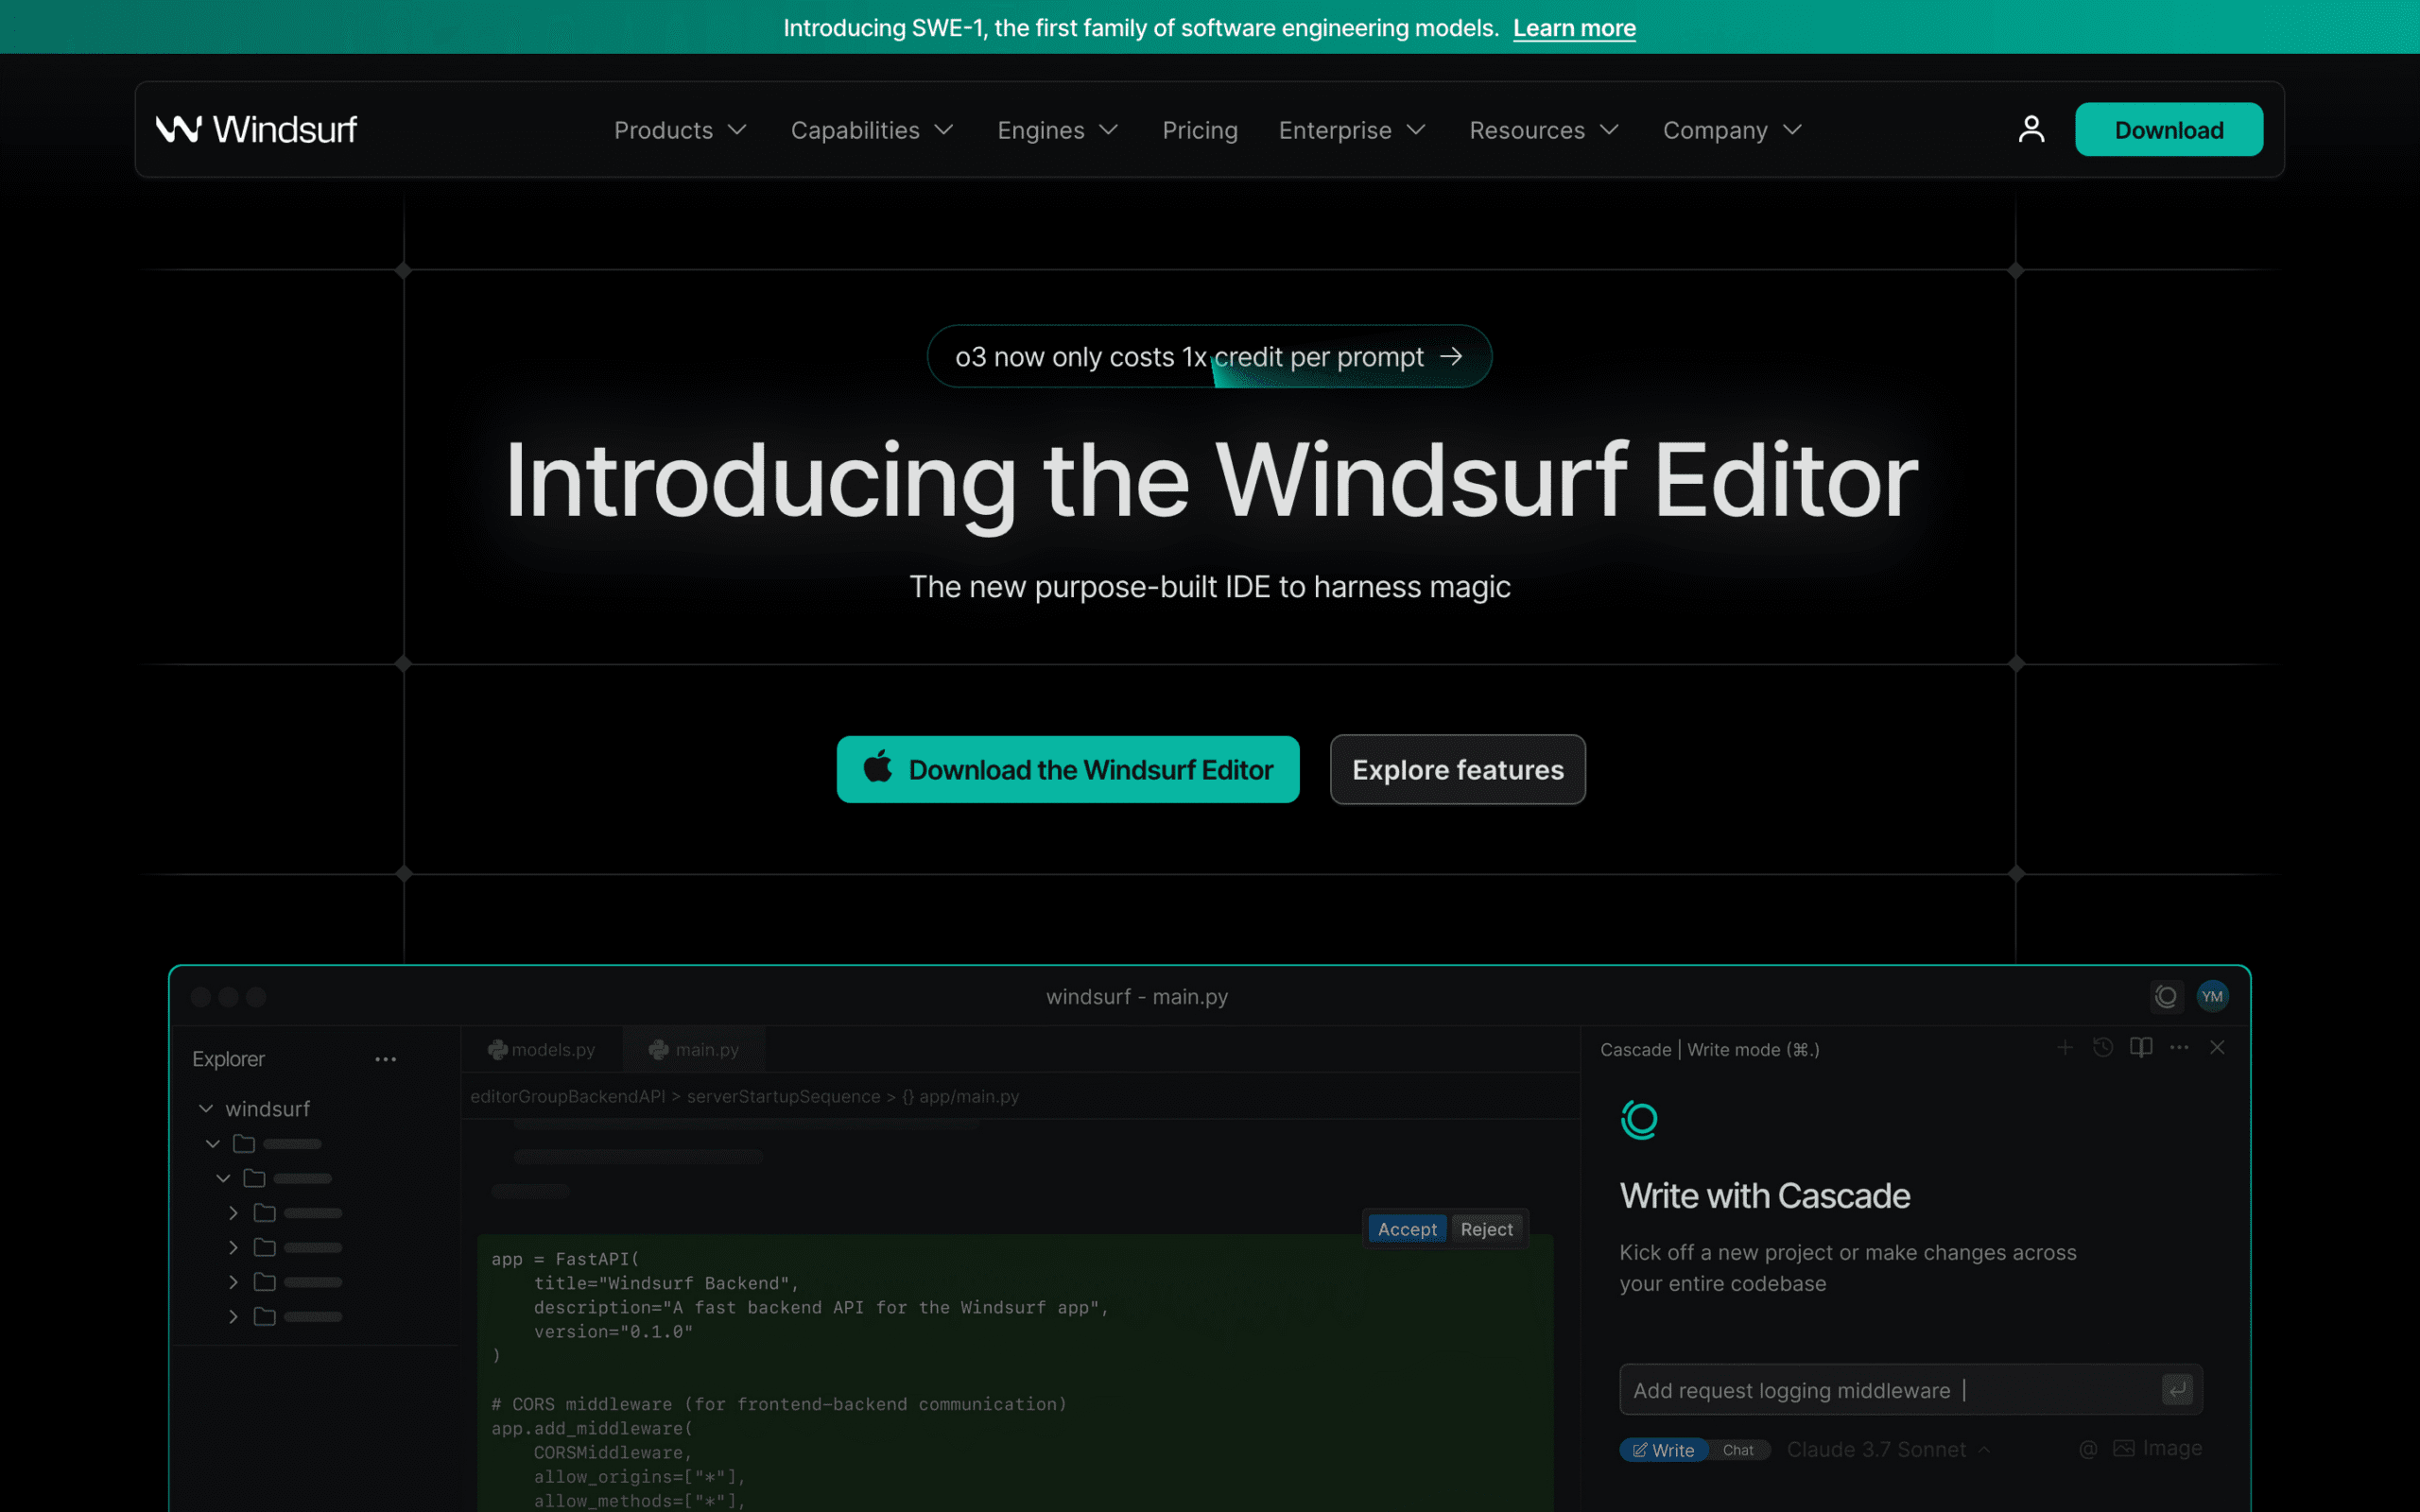Click the open book icon in Cascade panel

[2141, 1047]
